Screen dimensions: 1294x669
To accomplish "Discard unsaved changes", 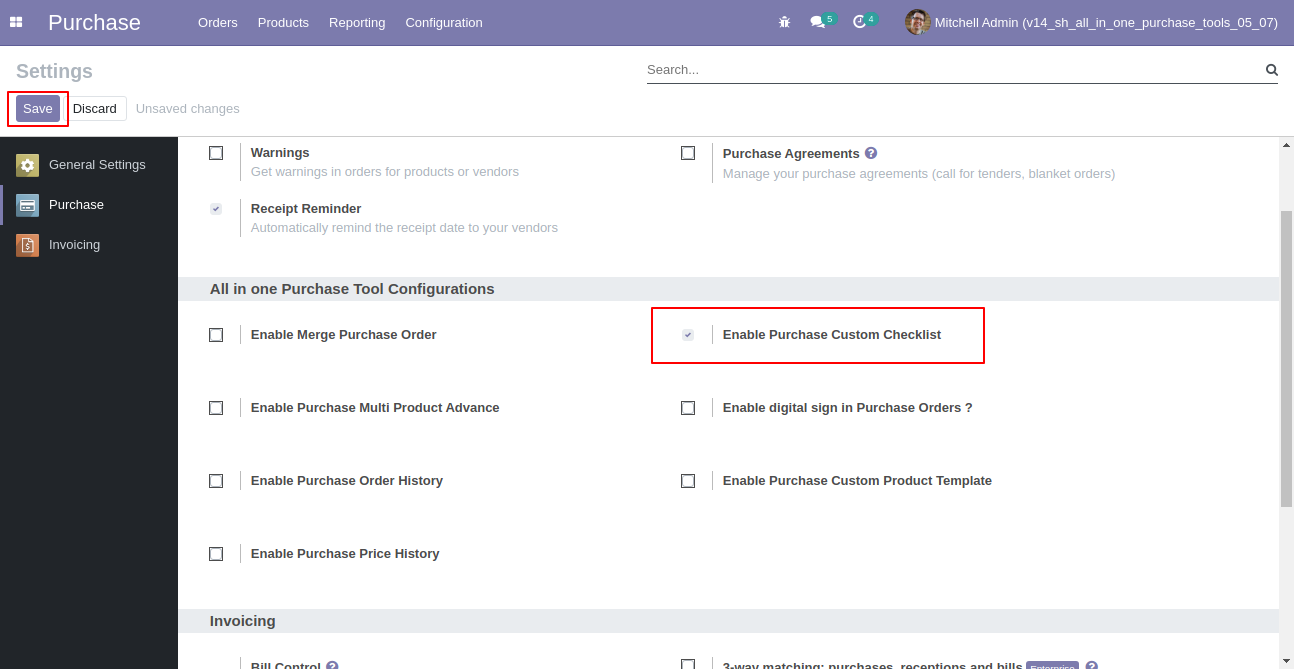I will click(95, 109).
